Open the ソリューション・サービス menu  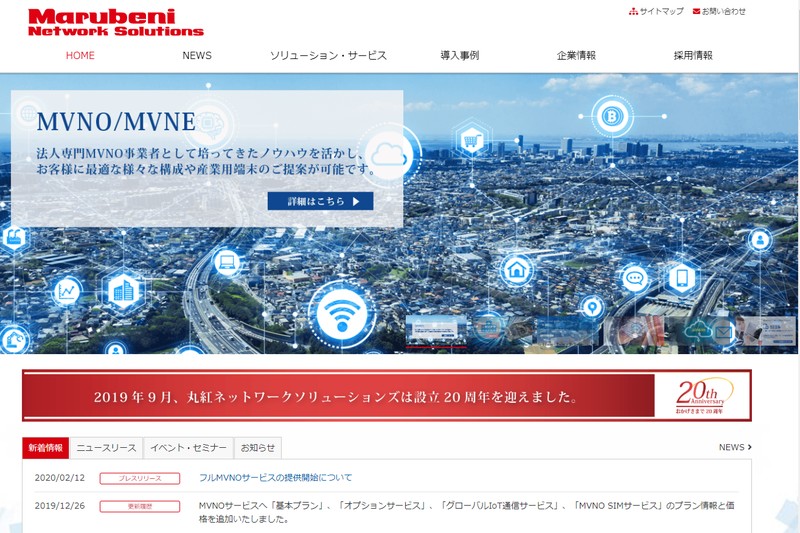pyautogui.click(x=329, y=55)
